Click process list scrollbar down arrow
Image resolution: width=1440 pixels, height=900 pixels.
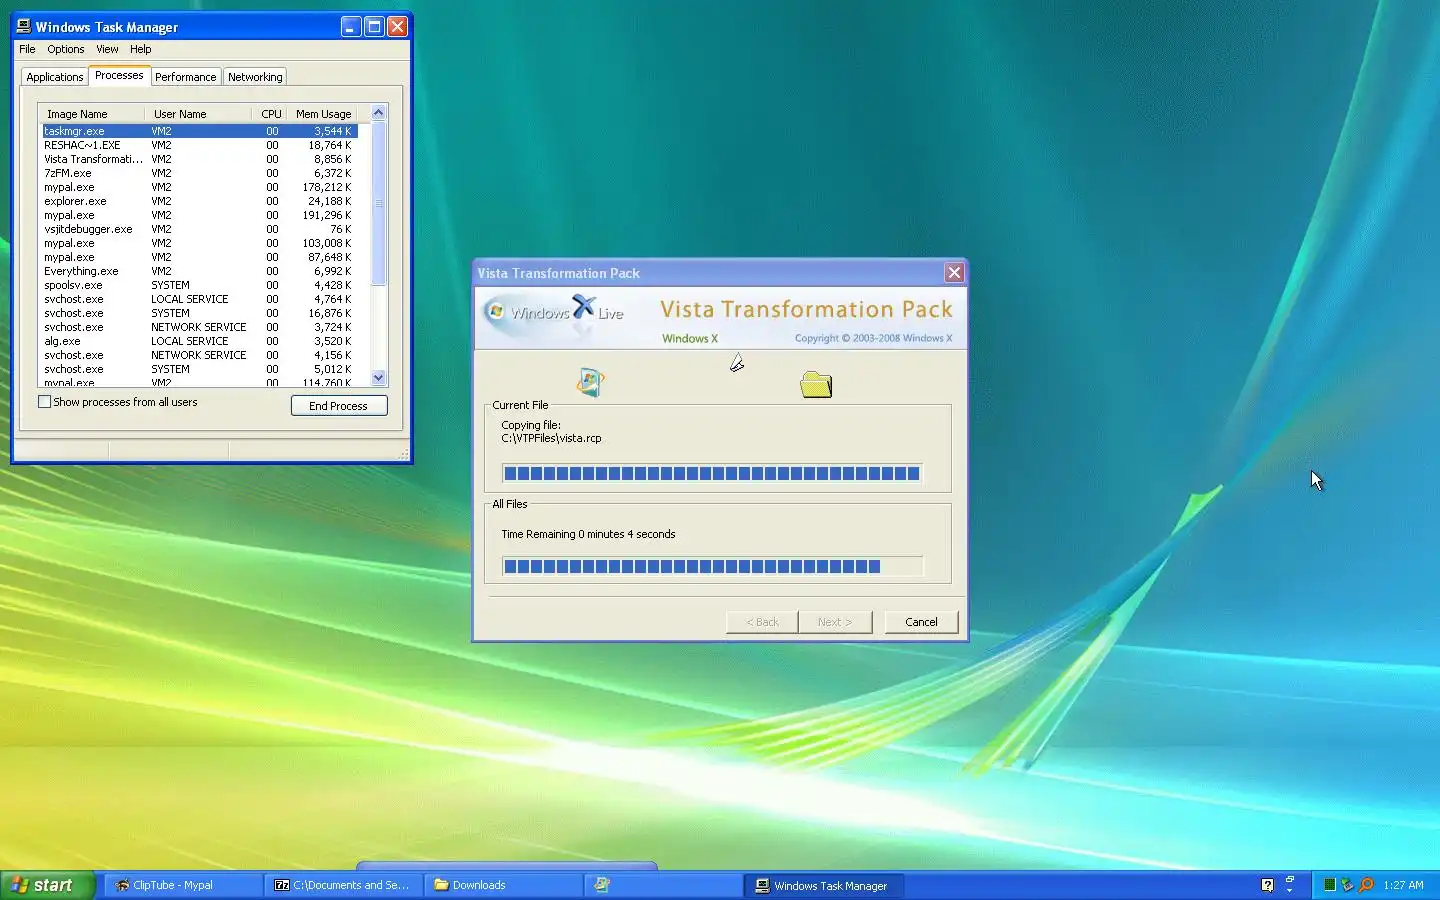(x=378, y=377)
